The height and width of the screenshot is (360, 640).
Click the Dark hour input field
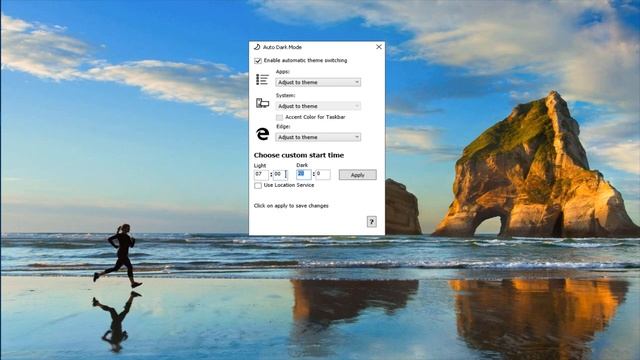tap(304, 175)
